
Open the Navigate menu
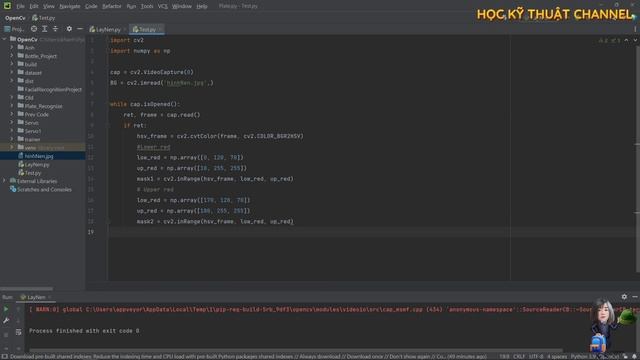(x=70, y=6)
